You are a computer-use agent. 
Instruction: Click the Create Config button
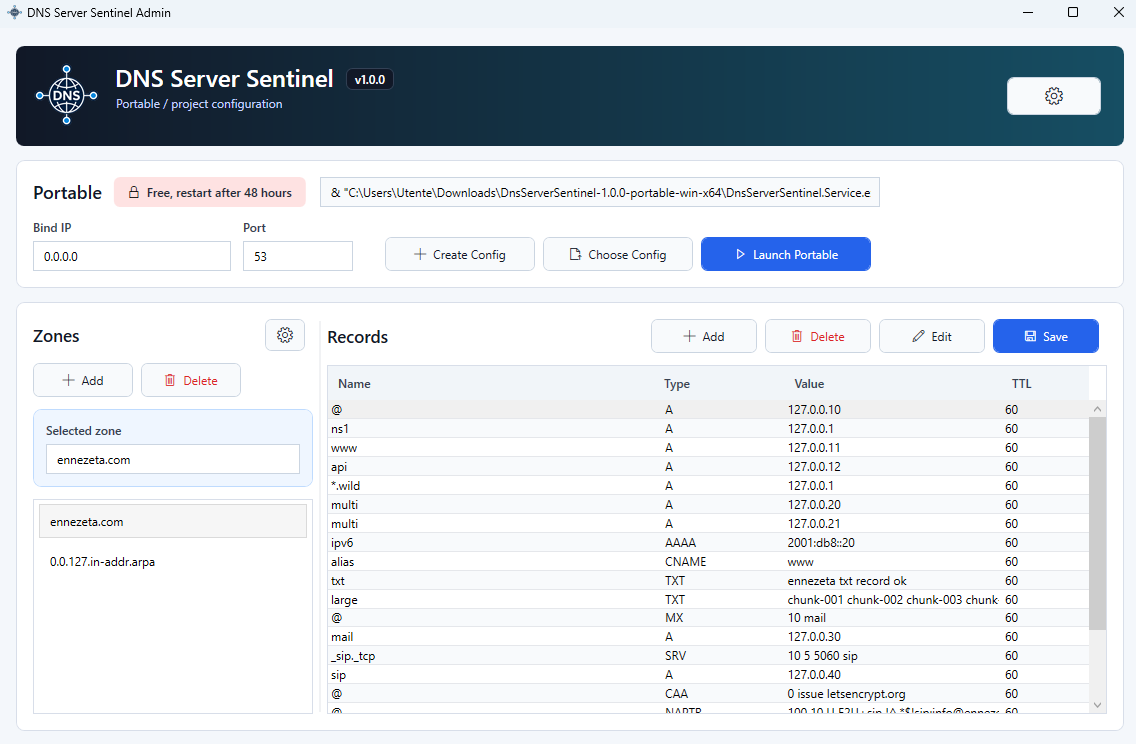pyautogui.click(x=459, y=254)
